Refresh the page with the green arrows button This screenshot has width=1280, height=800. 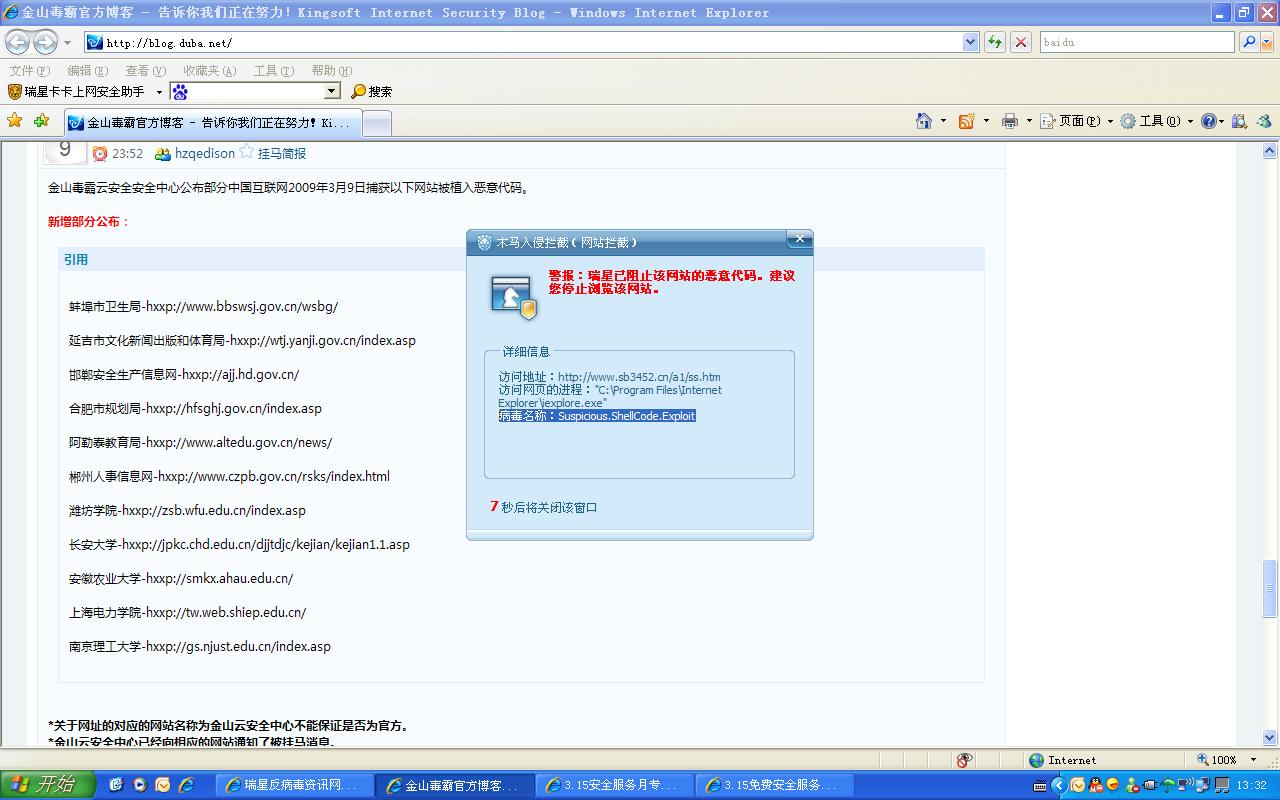click(x=995, y=42)
